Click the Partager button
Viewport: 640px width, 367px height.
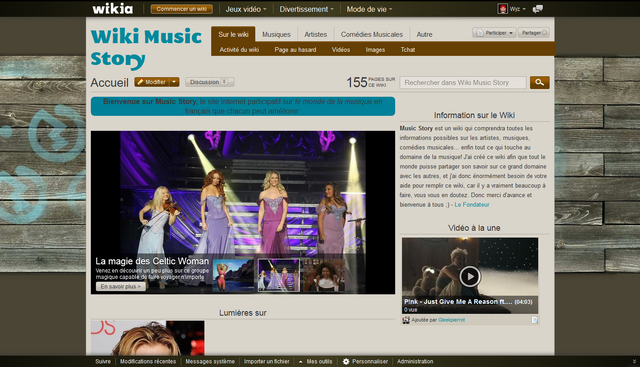534,33
